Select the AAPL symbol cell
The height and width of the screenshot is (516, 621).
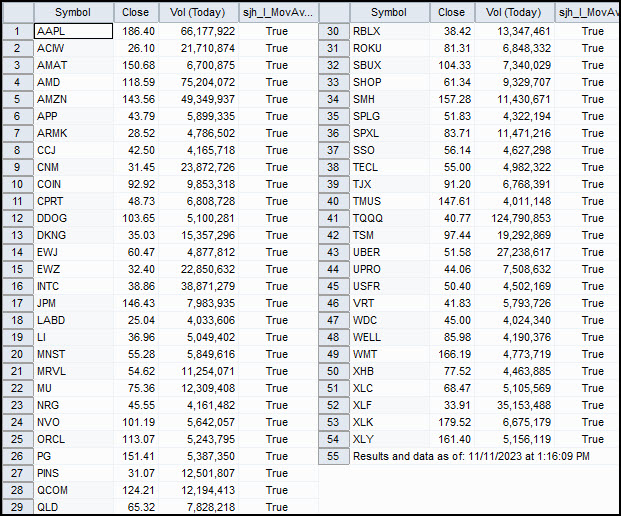tap(74, 31)
